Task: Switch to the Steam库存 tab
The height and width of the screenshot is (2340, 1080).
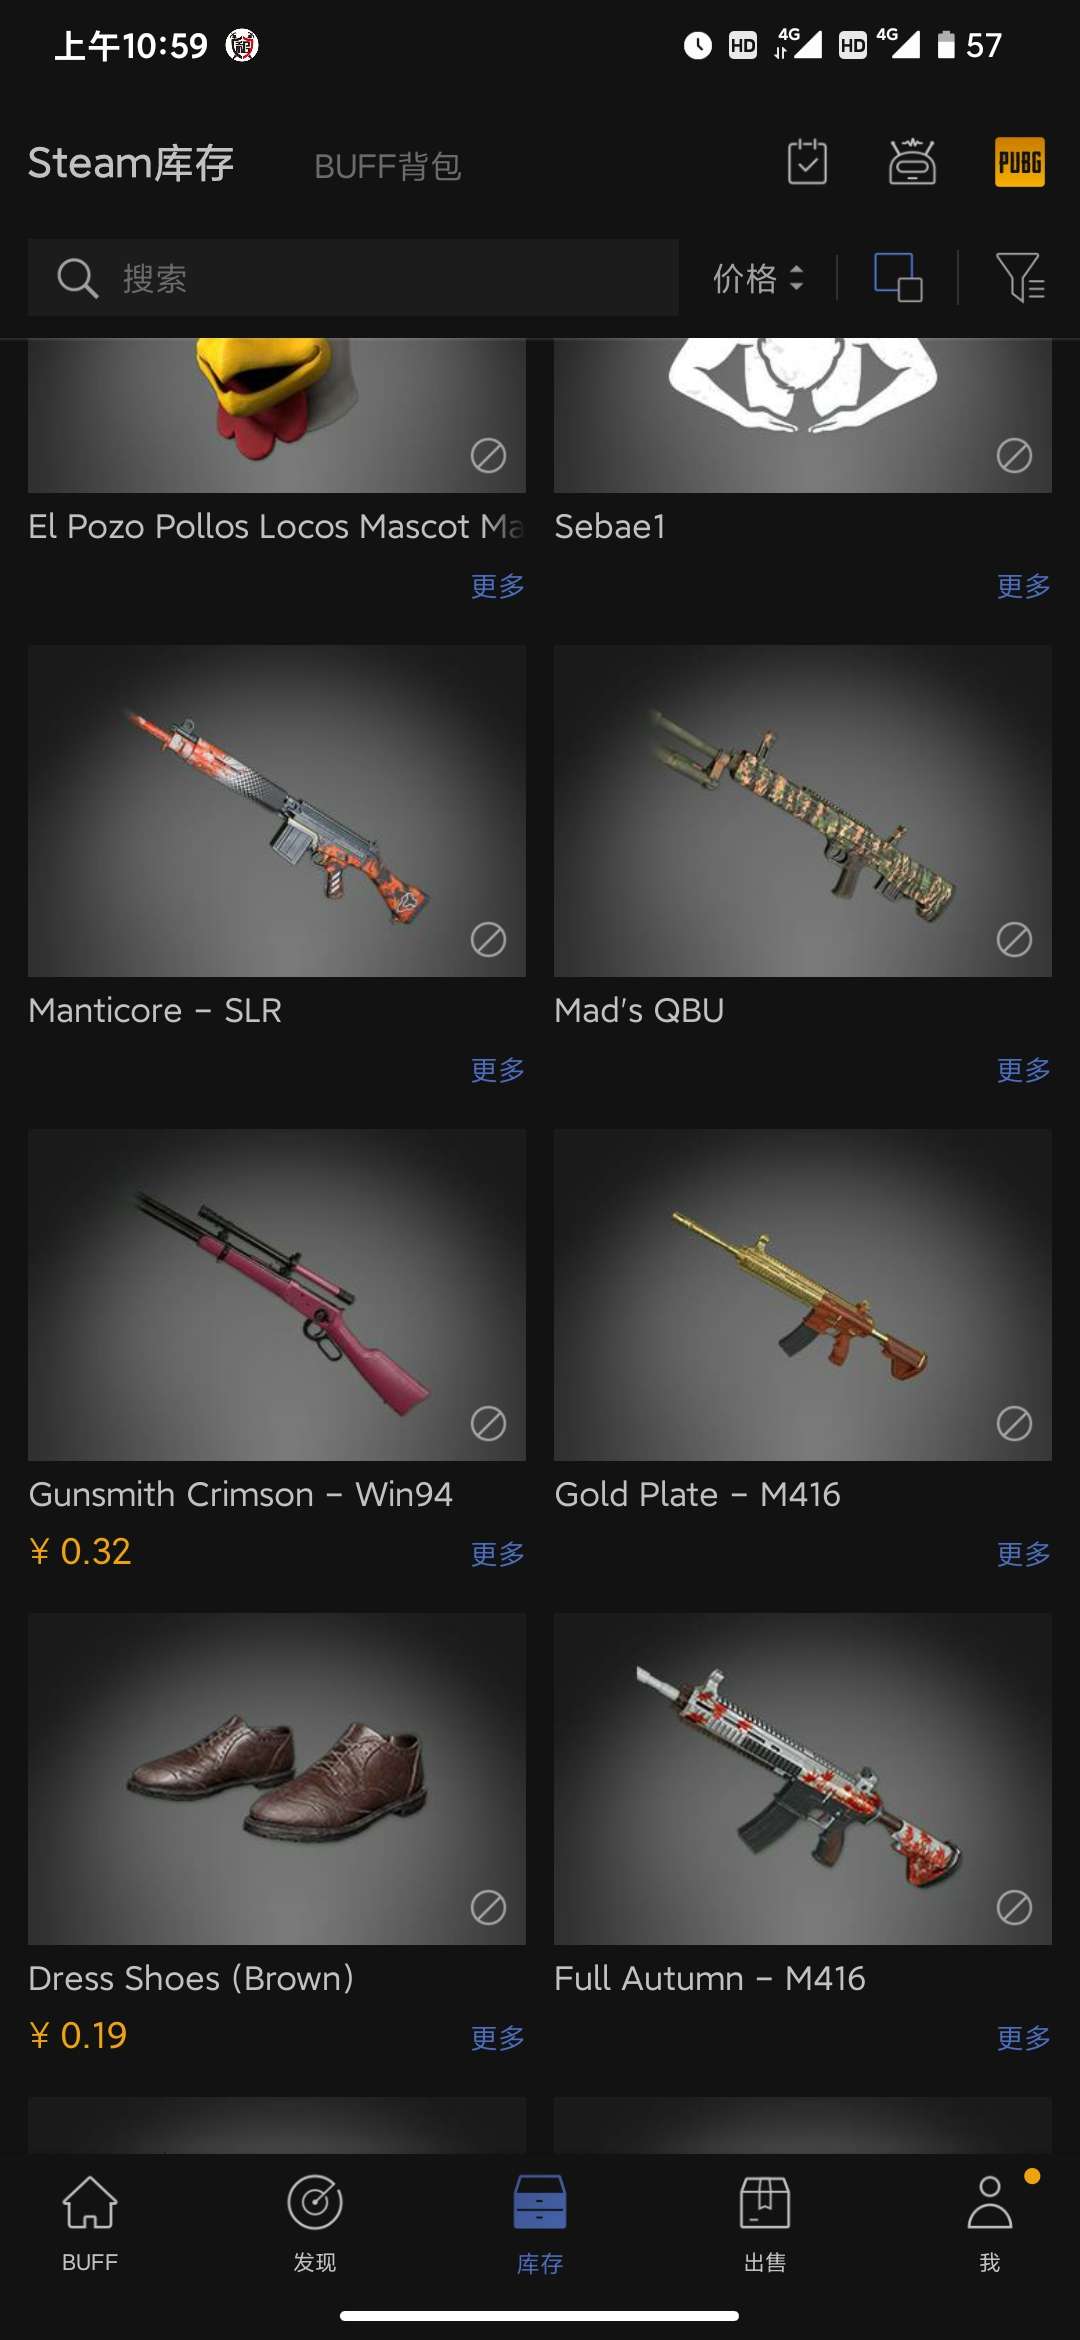Action: tap(131, 163)
